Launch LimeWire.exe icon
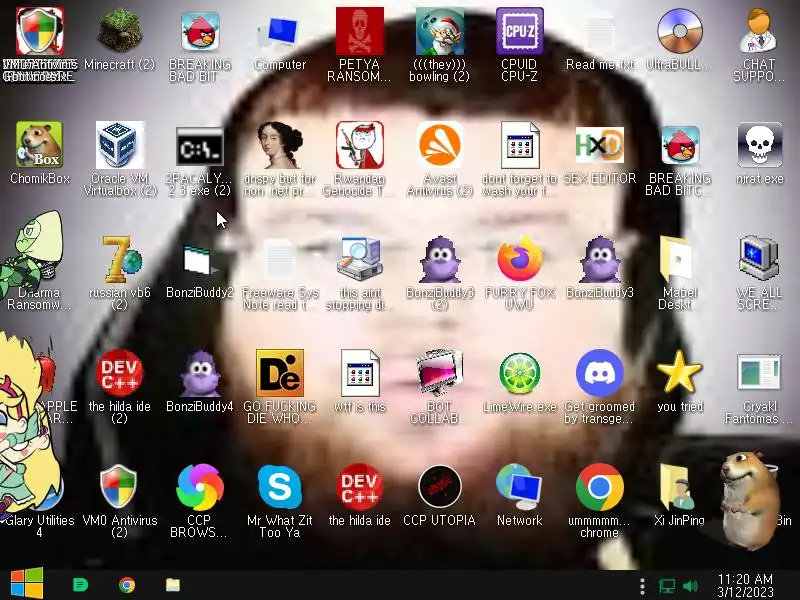Image resolution: width=800 pixels, height=600 pixels. (x=519, y=373)
